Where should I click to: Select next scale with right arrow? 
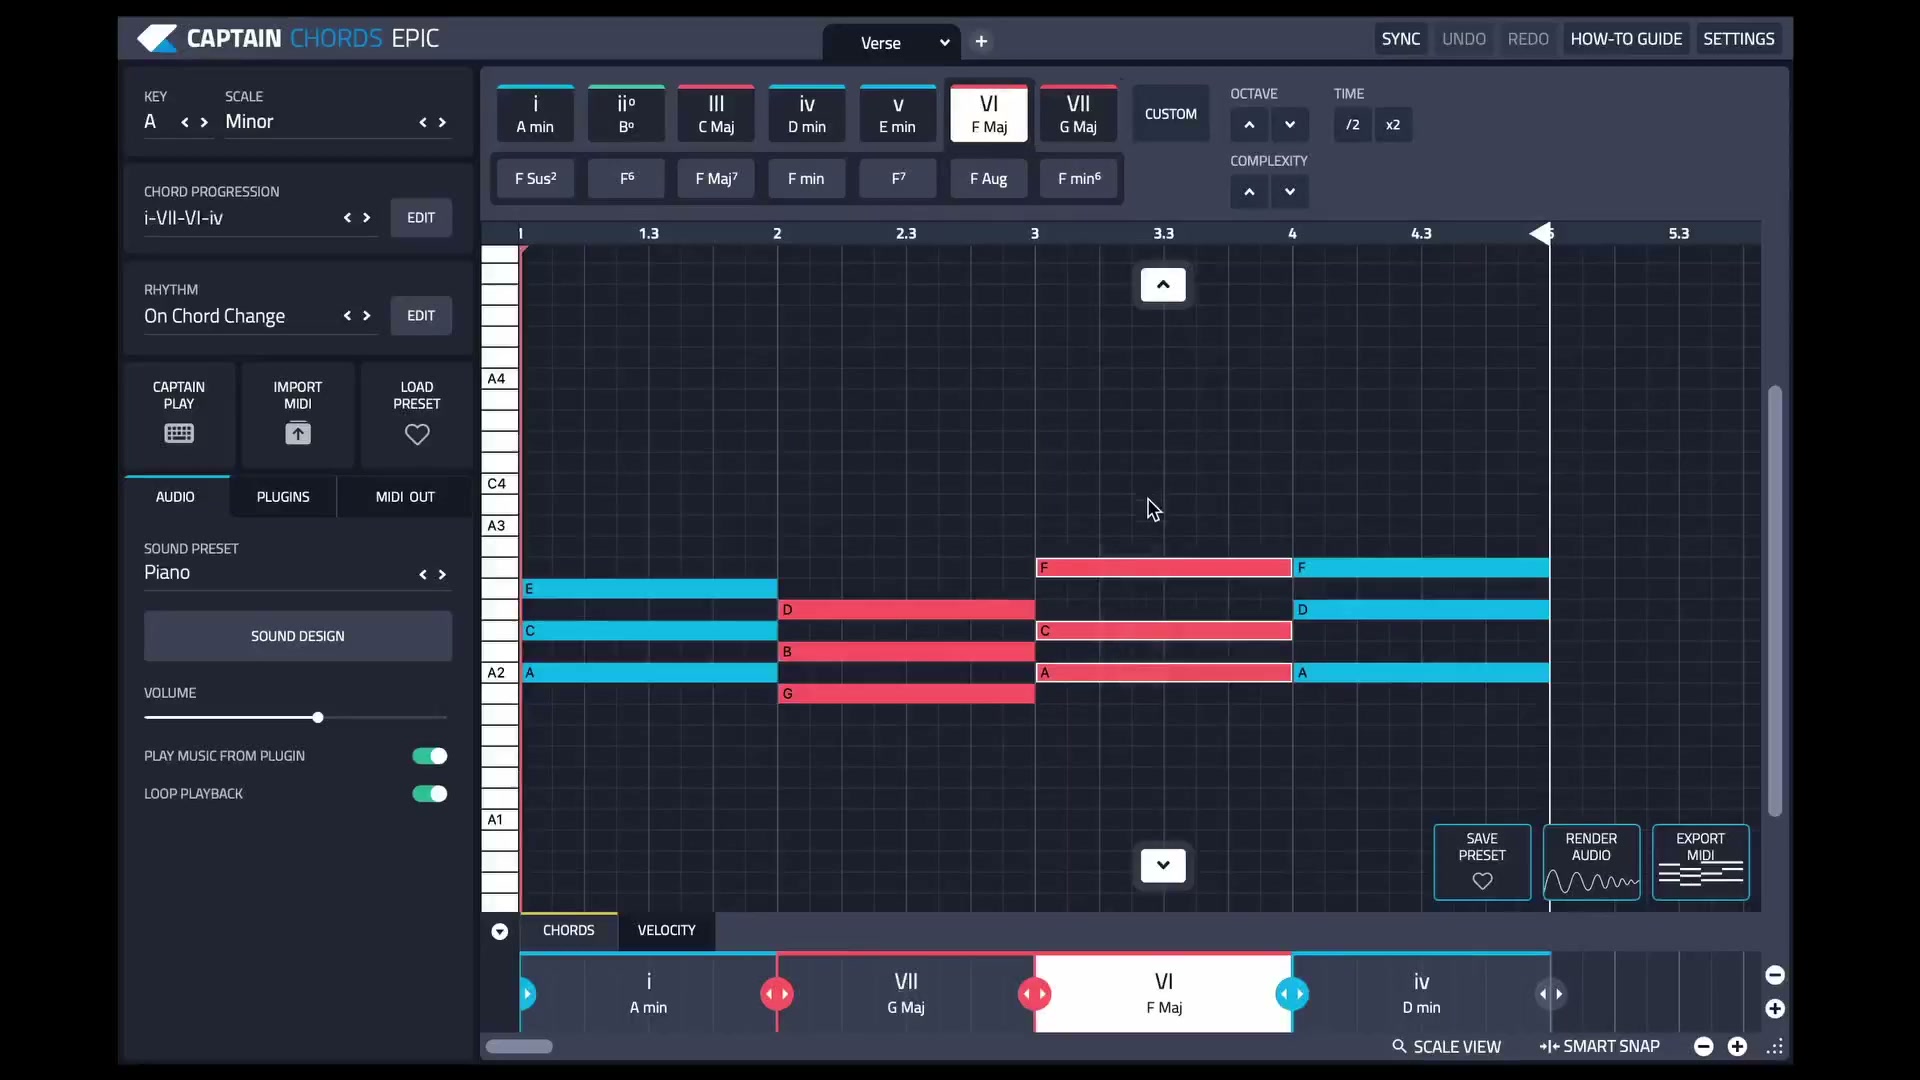(442, 122)
